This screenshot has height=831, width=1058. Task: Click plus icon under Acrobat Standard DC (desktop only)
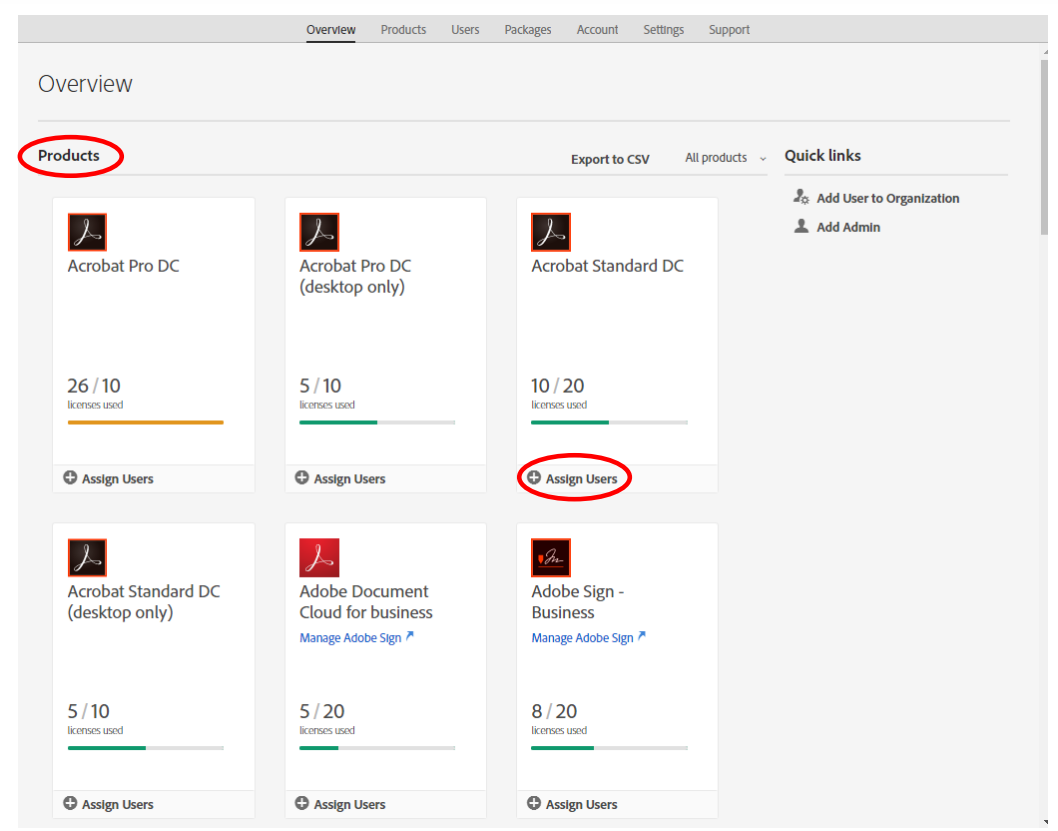tap(70, 803)
